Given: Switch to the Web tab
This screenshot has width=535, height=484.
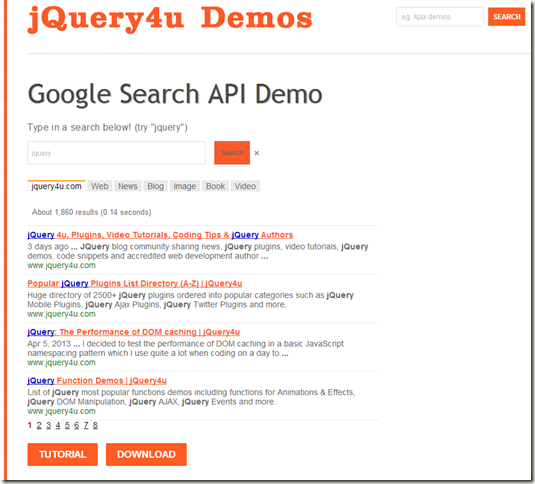Looking at the screenshot, I should (100, 186).
